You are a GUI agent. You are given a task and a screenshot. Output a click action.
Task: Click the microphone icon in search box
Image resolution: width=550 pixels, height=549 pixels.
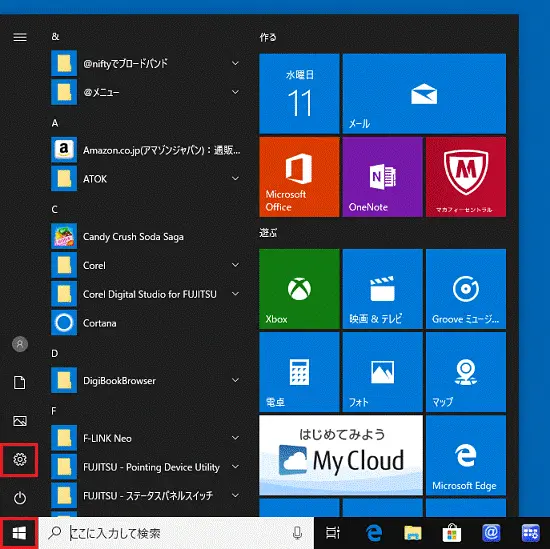point(297,533)
